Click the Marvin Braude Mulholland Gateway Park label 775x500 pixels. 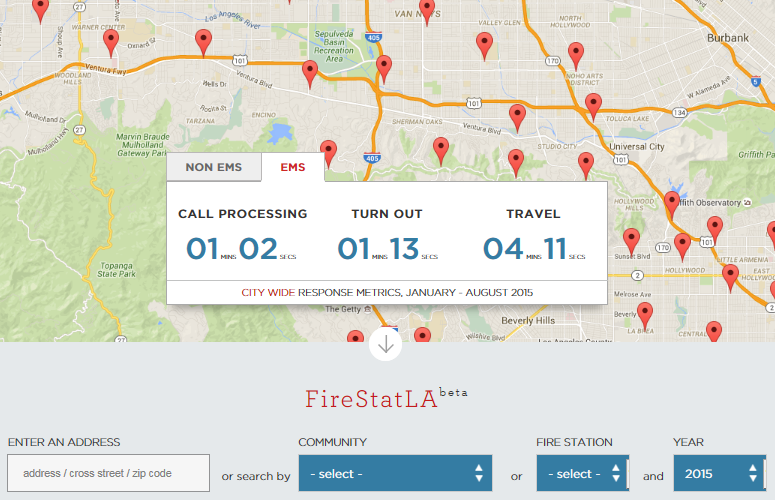point(142,145)
